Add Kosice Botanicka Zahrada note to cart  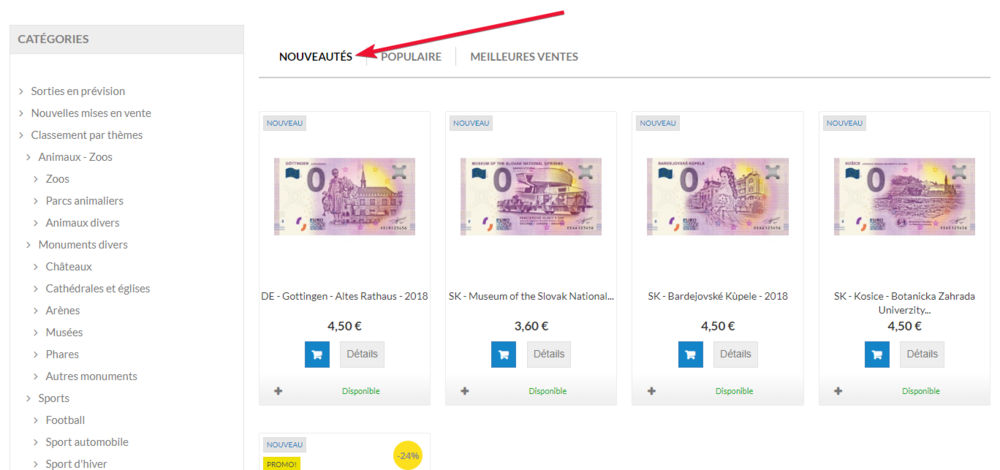pos(878,355)
